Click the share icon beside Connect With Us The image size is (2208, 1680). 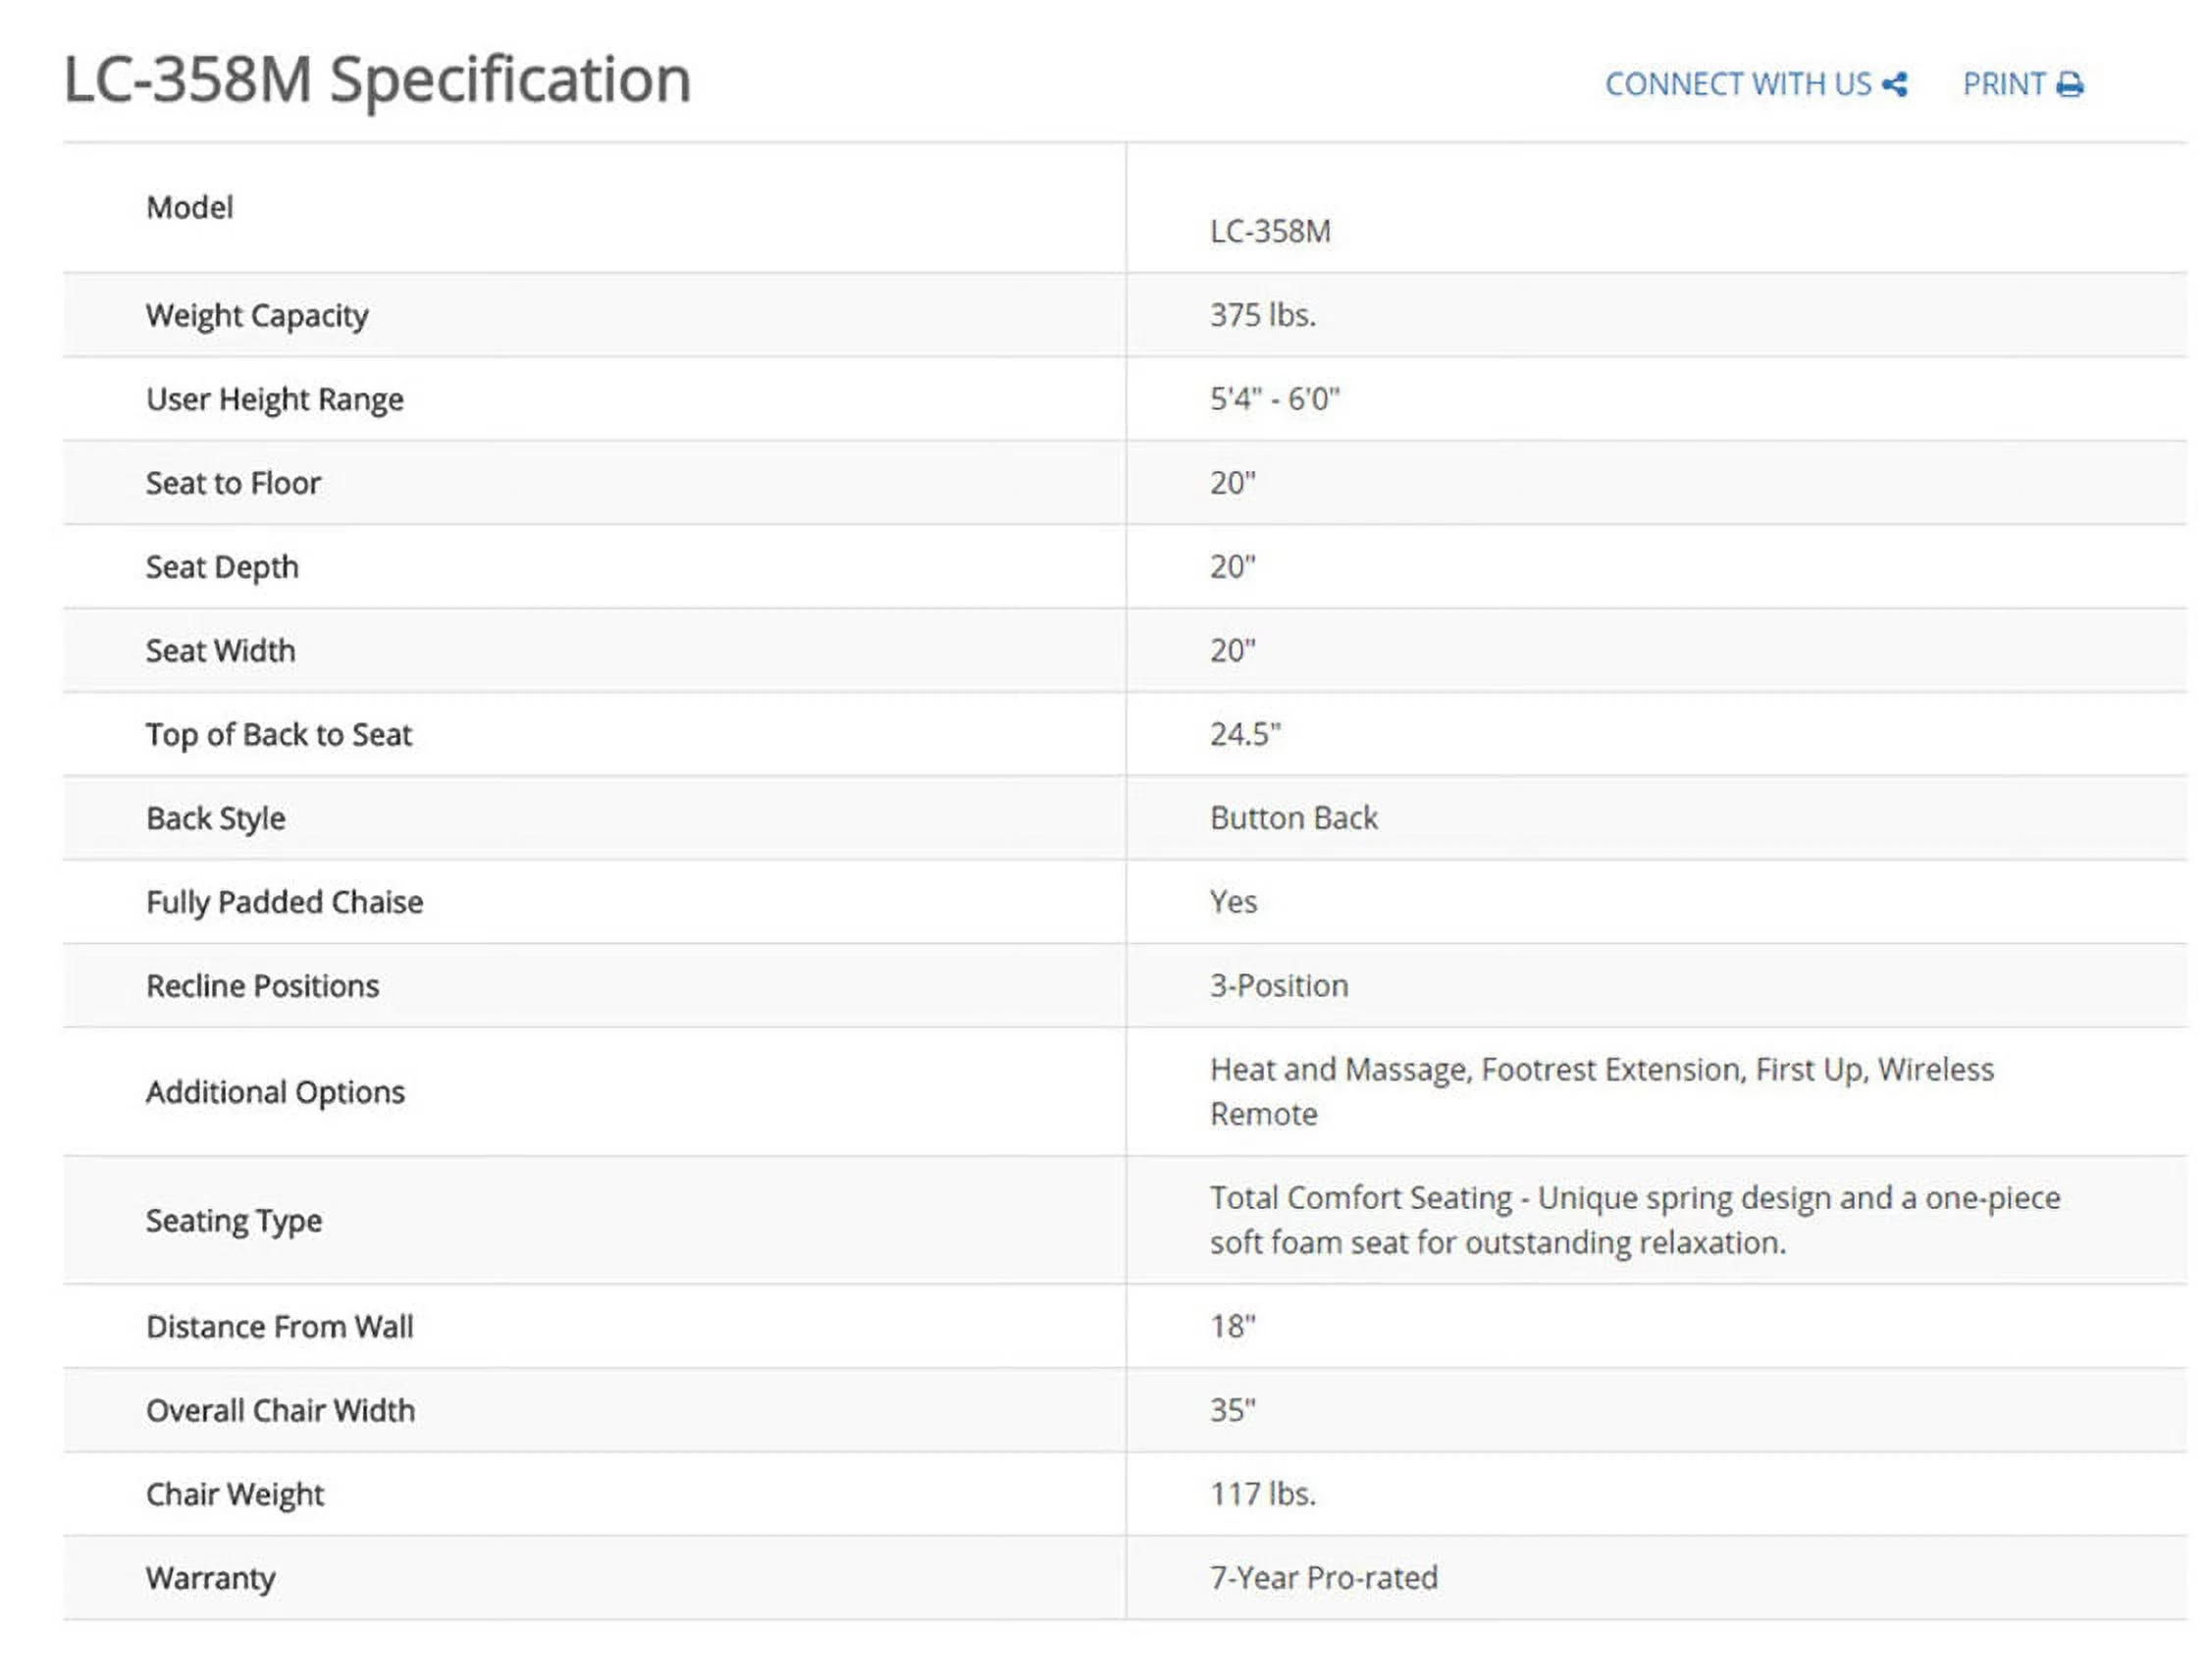(x=1894, y=85)
